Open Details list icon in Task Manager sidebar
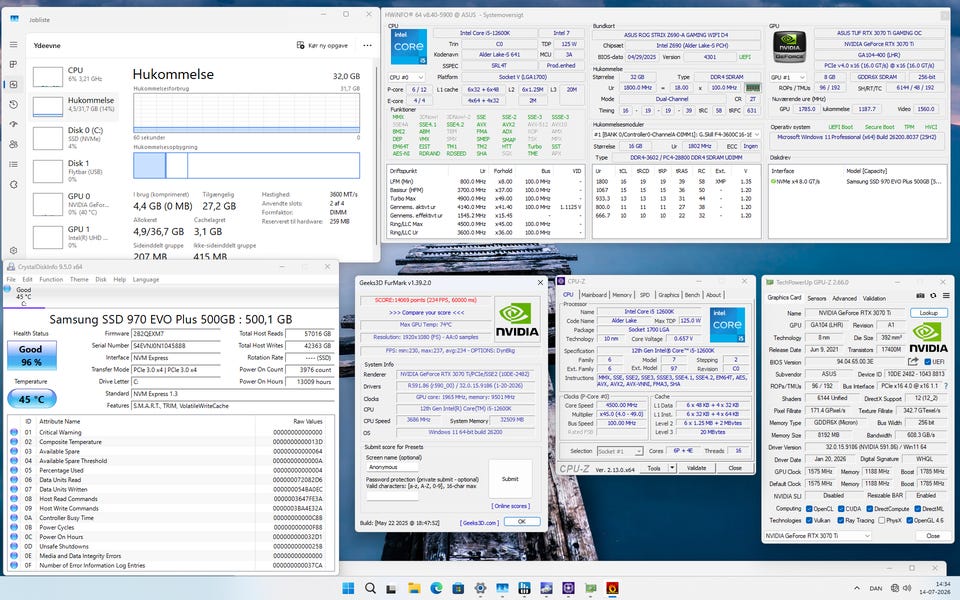Screen dimensions: 960x600 pos(13,164)
